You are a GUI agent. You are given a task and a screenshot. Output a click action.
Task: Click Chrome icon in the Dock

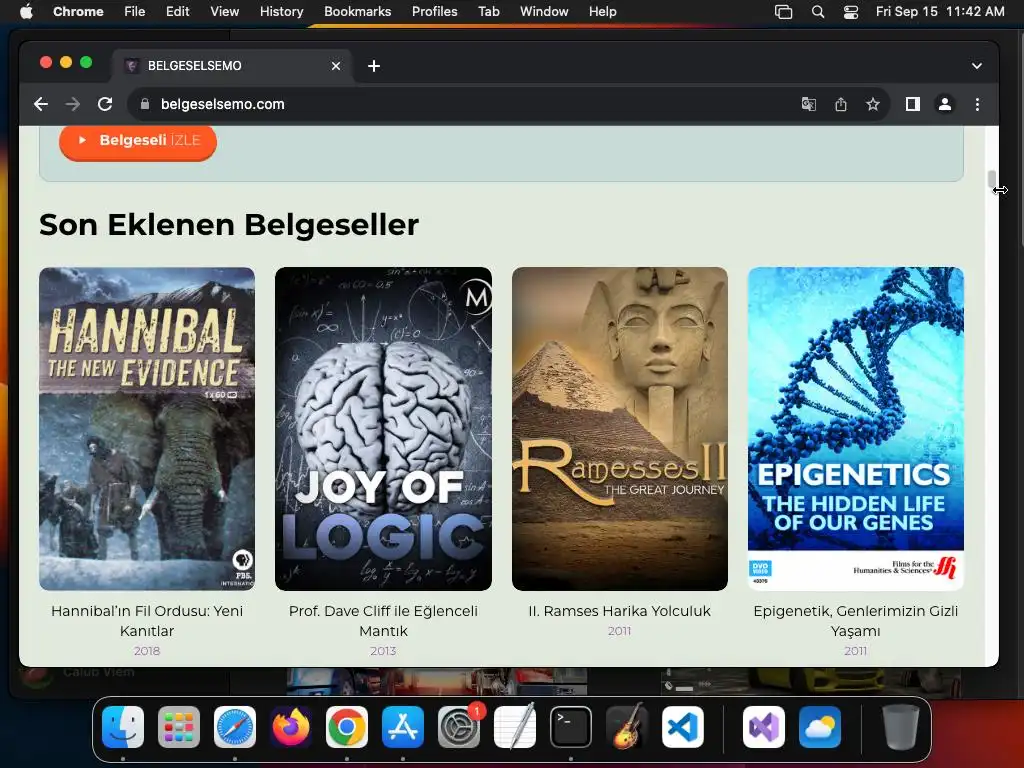pyautogui.click(x=347, y=727)
